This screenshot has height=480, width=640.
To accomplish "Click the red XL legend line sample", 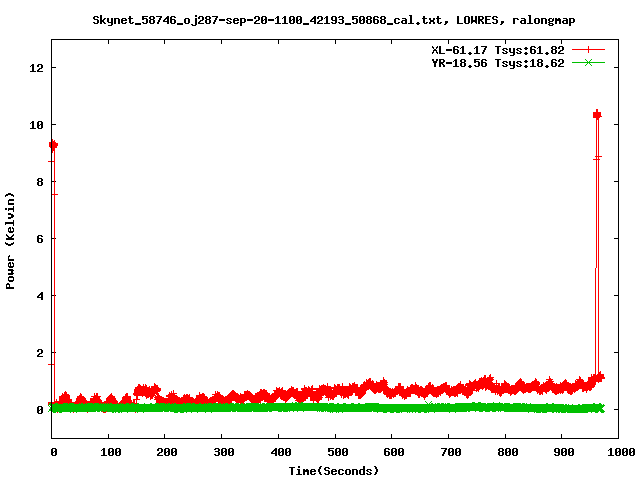I will tap(588, 50).
